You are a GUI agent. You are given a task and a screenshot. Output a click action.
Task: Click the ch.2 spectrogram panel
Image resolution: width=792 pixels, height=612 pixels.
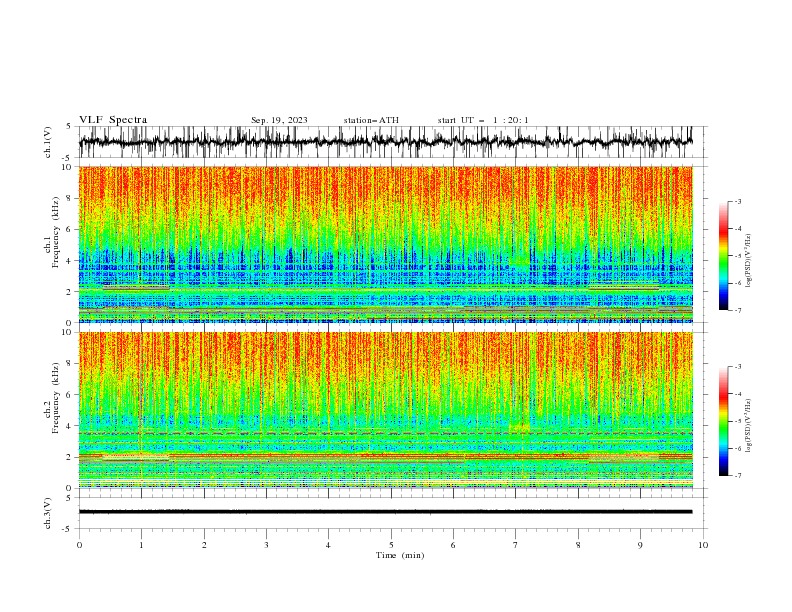pyautogui.click(x=385, y=410)
